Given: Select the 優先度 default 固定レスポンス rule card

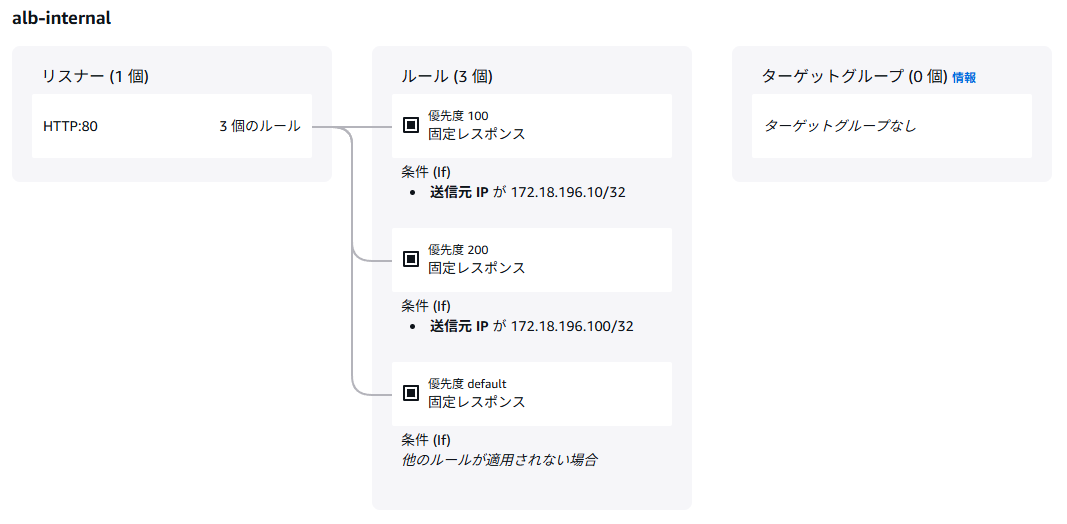Looking at the screenshot, I should click(532, 394).
